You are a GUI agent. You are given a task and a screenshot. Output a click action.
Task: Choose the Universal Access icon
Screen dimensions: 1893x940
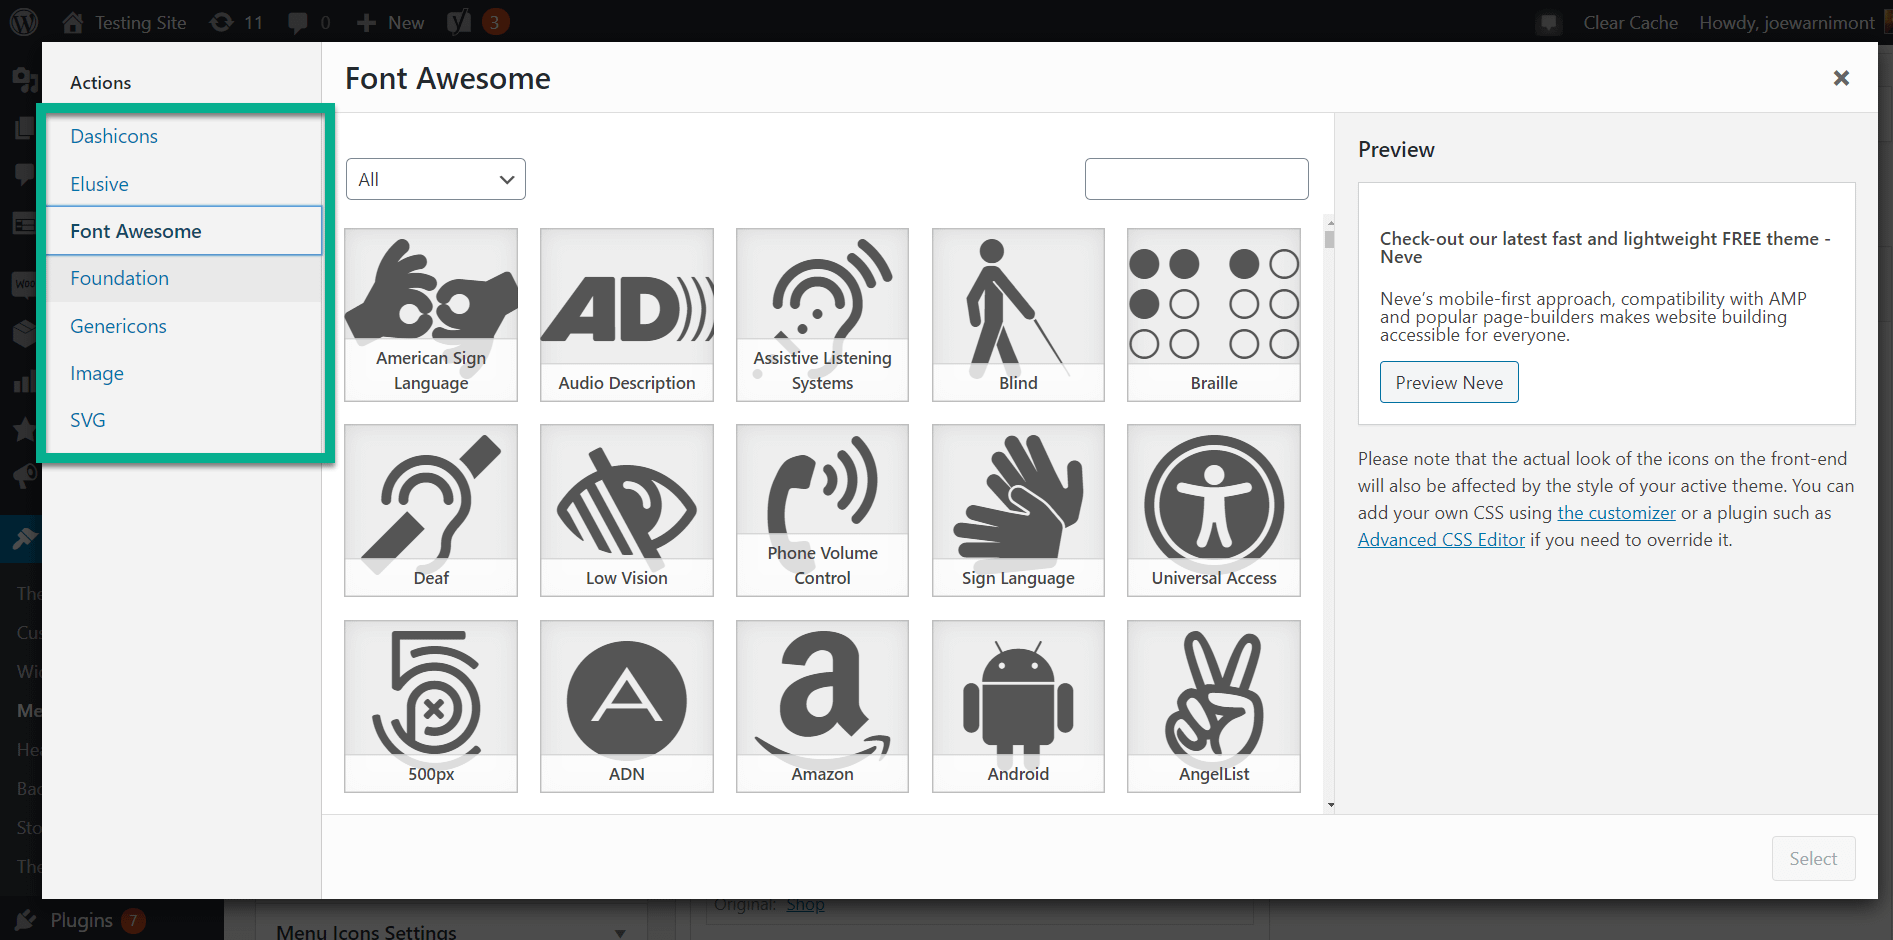[1213, 510]
